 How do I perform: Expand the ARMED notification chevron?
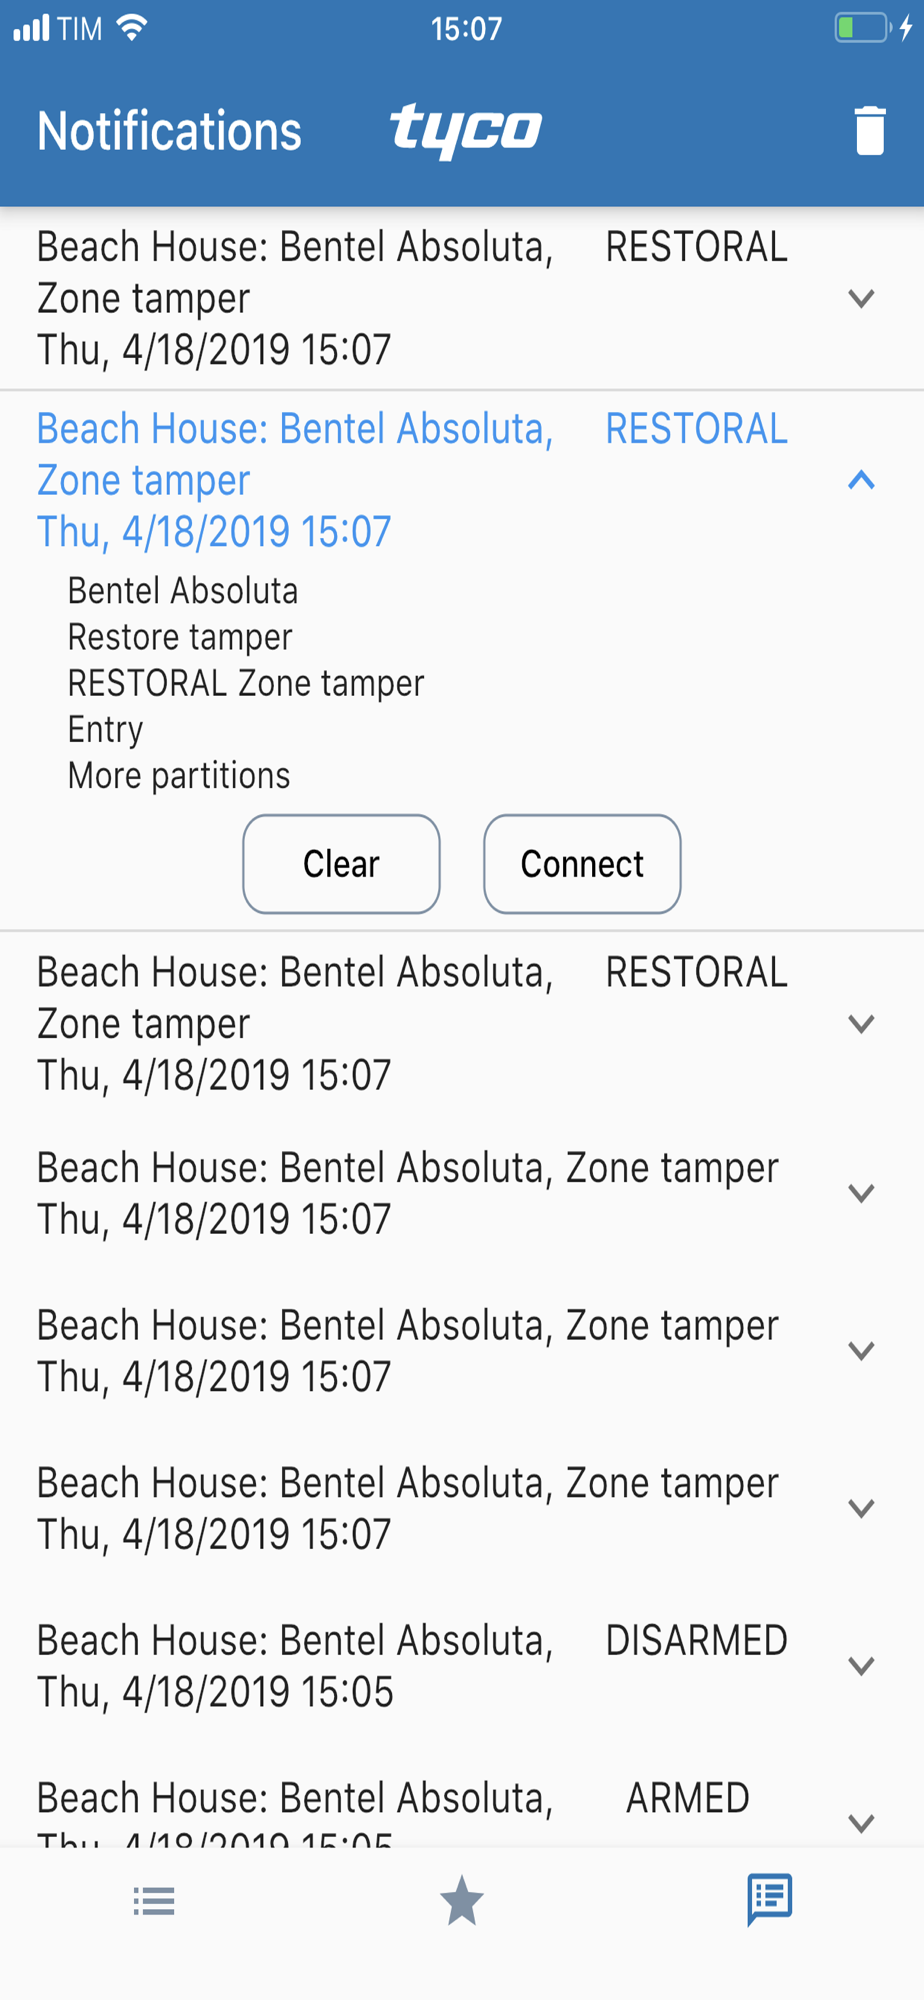point(861,1822)
